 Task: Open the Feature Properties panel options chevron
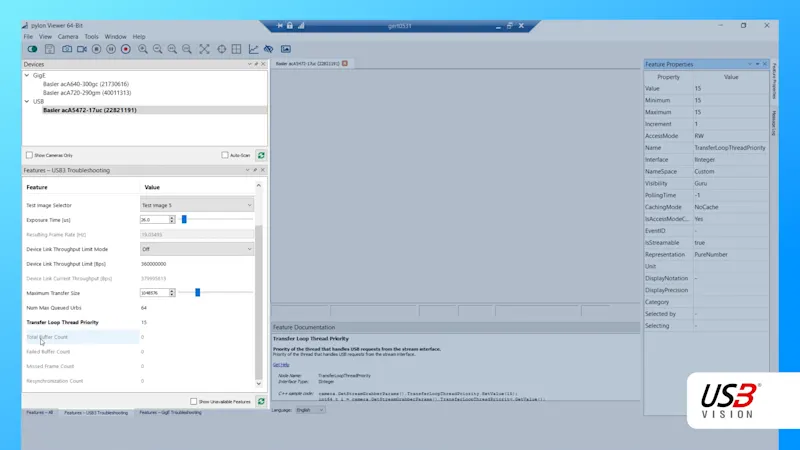pos(750,64)
